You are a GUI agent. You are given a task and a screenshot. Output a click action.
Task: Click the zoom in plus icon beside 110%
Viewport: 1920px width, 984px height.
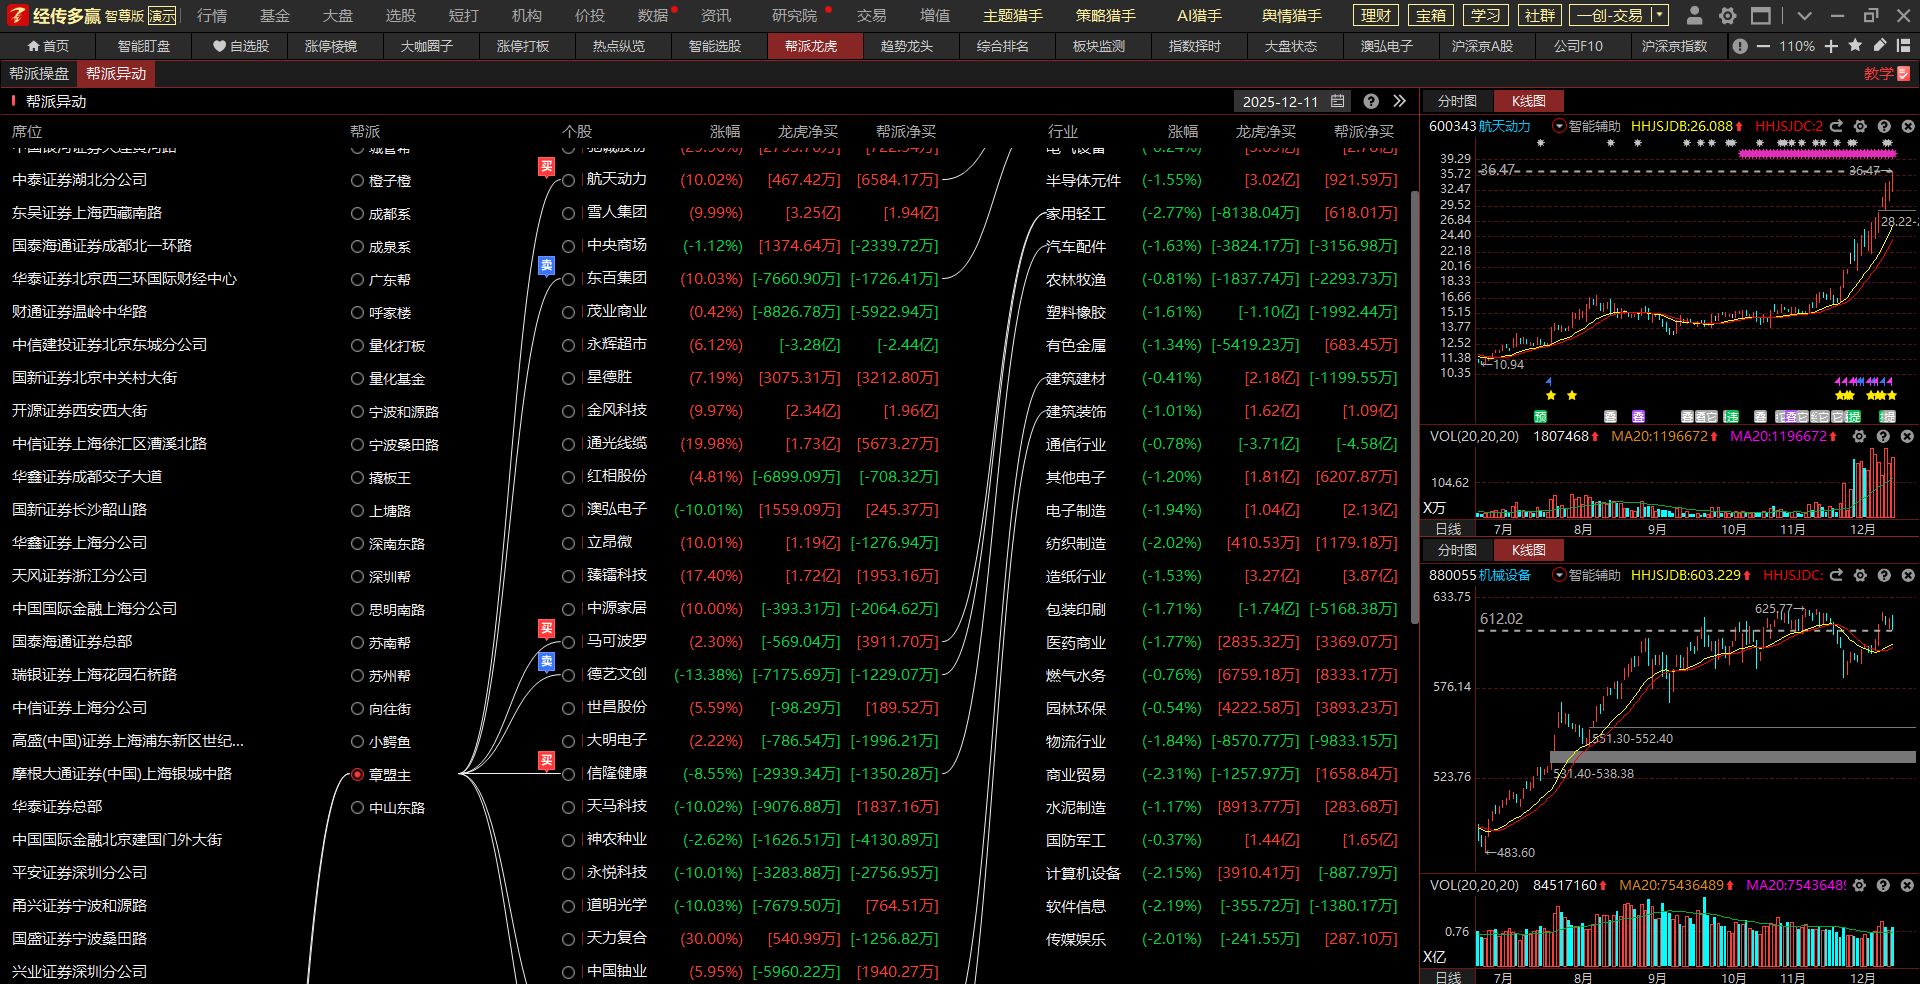(1831, 46)
